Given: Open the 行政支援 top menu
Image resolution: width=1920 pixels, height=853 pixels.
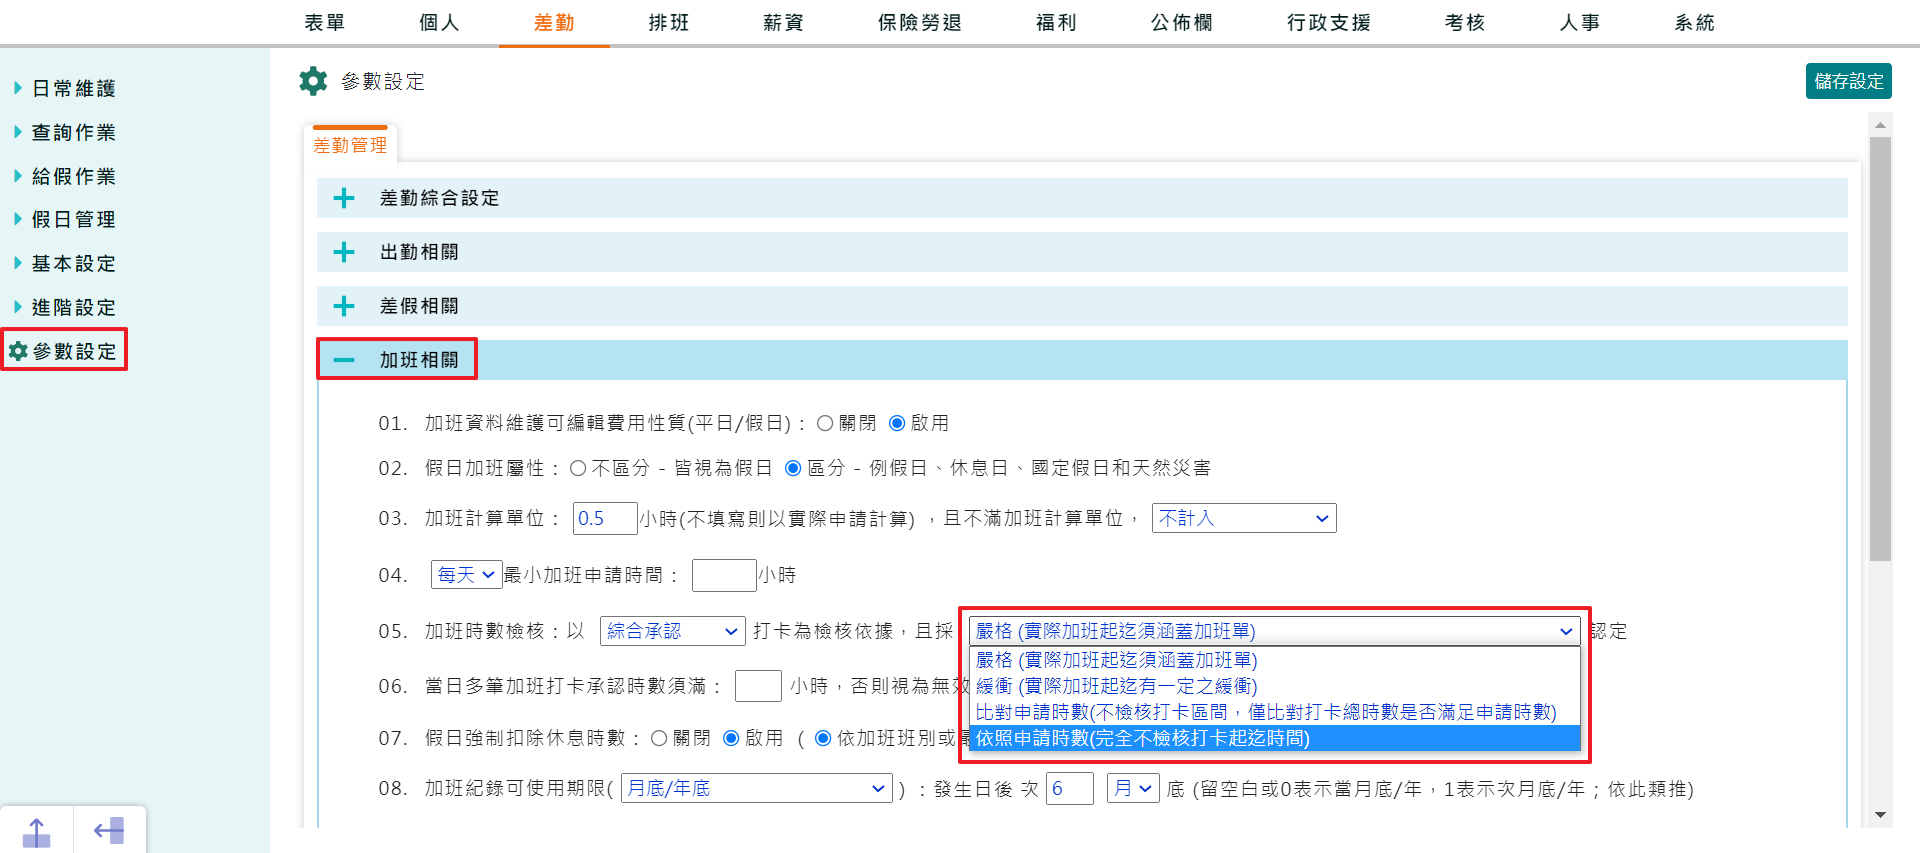Looking at the screenshot, I should (x=1329, y=22).
